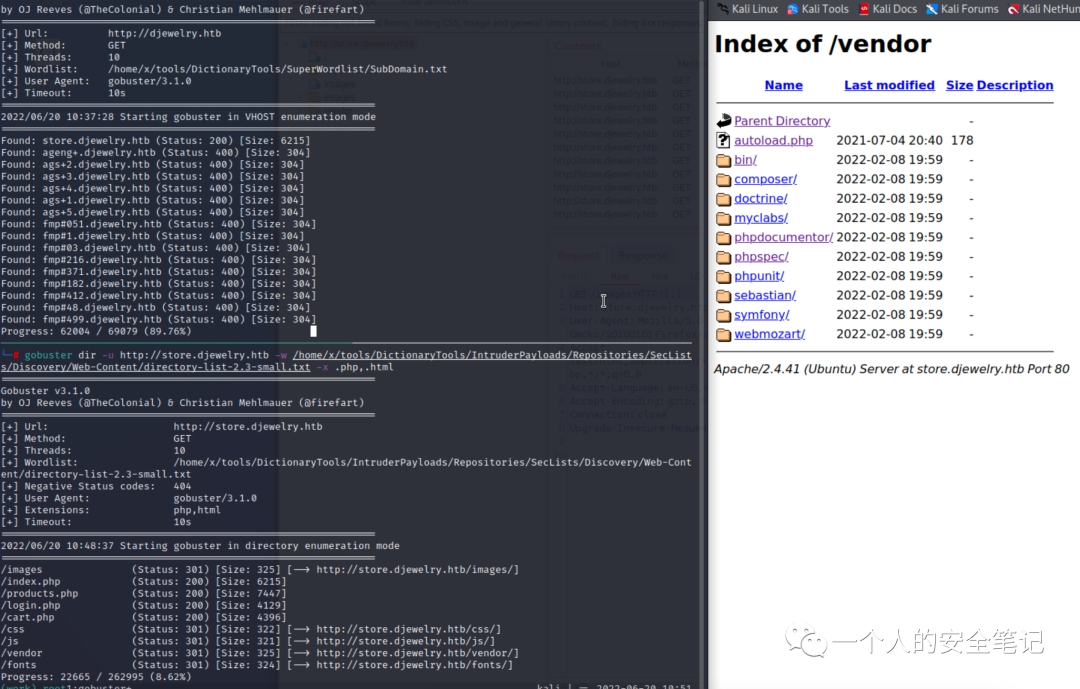Open the myclabs/ directory link
Screen dimensions: 1080x689
pyautogui.click(x=760, y=218)
